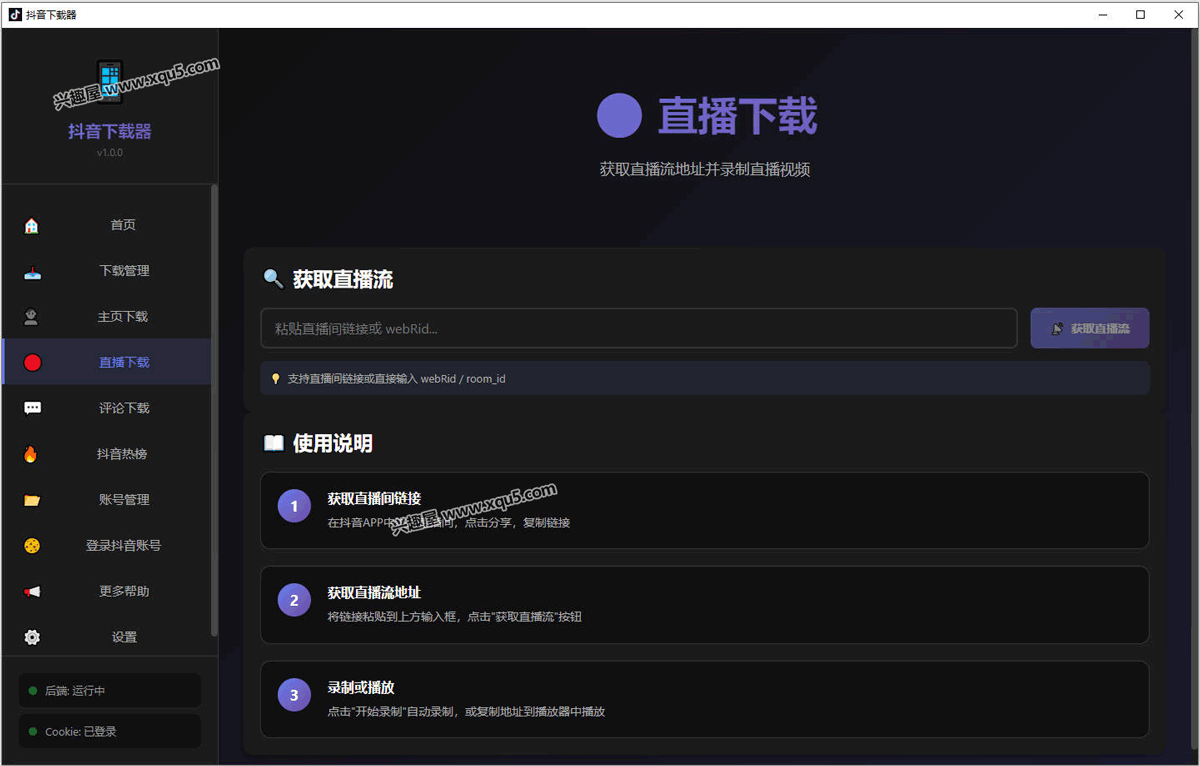The height and width of the screenshot is (766, 1200).
Task: Click the 后端: 运行中 status indicator
Action: pos(109,690)
